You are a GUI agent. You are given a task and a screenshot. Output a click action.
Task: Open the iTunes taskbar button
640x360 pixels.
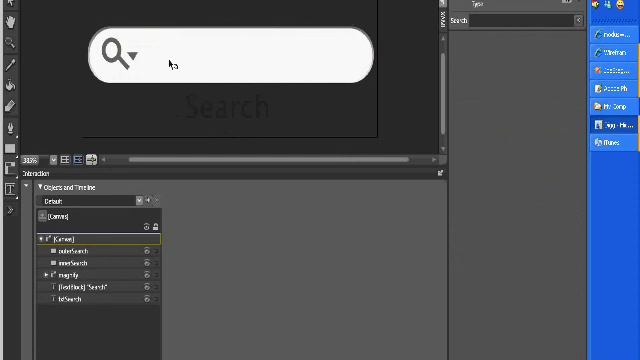[x=613, y=142]
